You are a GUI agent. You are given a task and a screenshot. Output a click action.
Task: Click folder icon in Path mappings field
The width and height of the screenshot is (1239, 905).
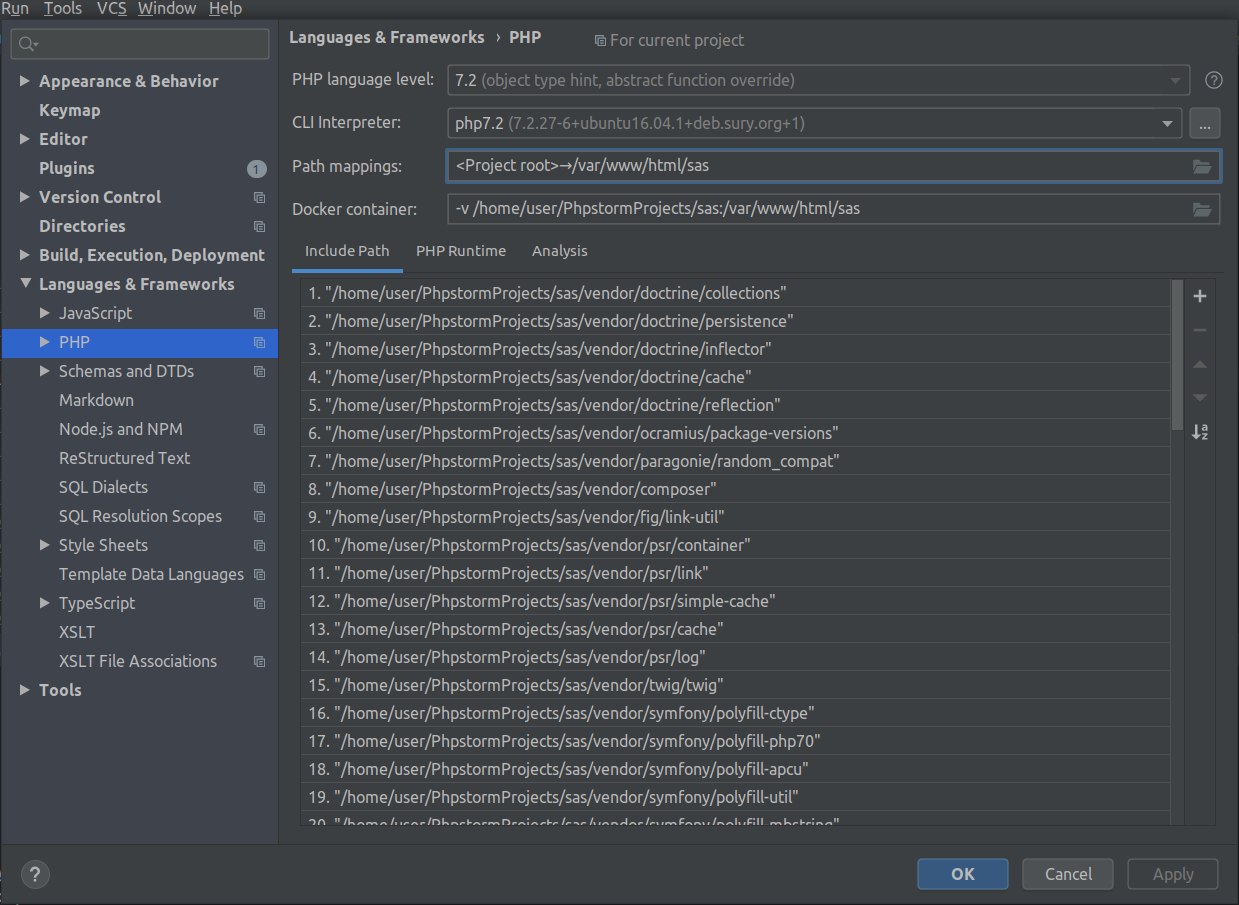[x=1202, y=166]
